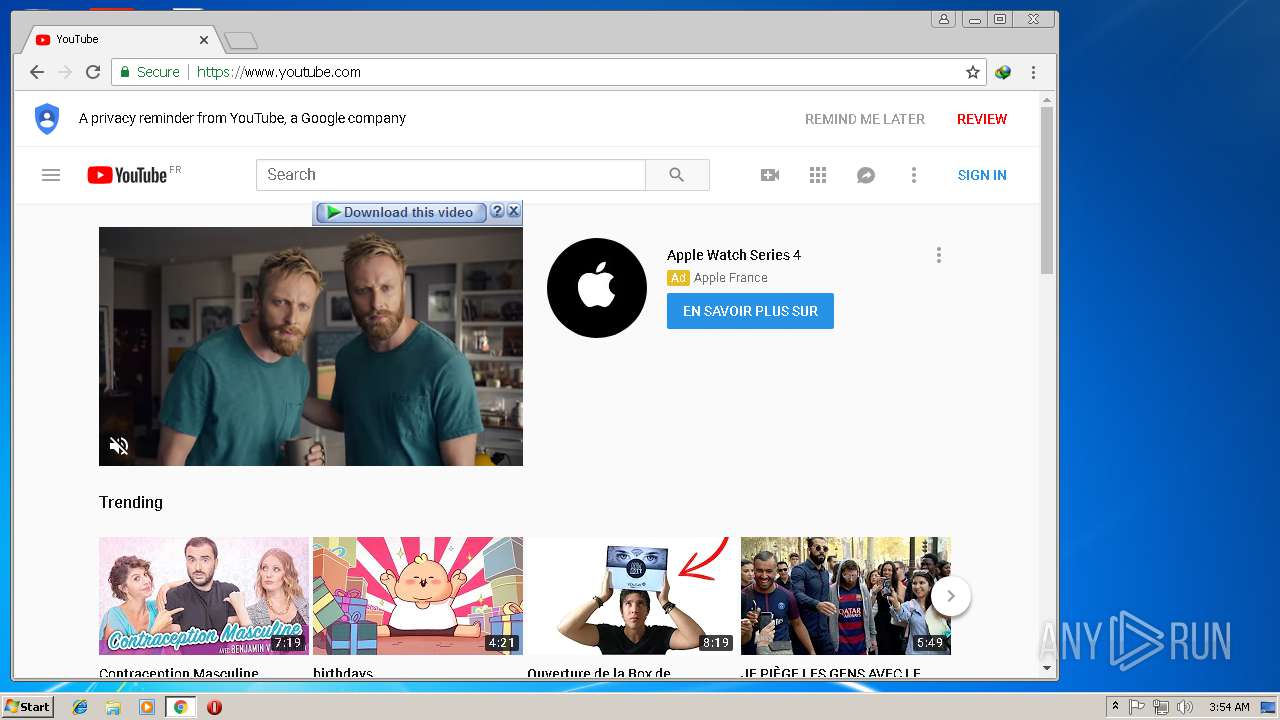Click the privacy reminder message text
The width and height of the screenshot is (1280, 720).
point(242,118)
